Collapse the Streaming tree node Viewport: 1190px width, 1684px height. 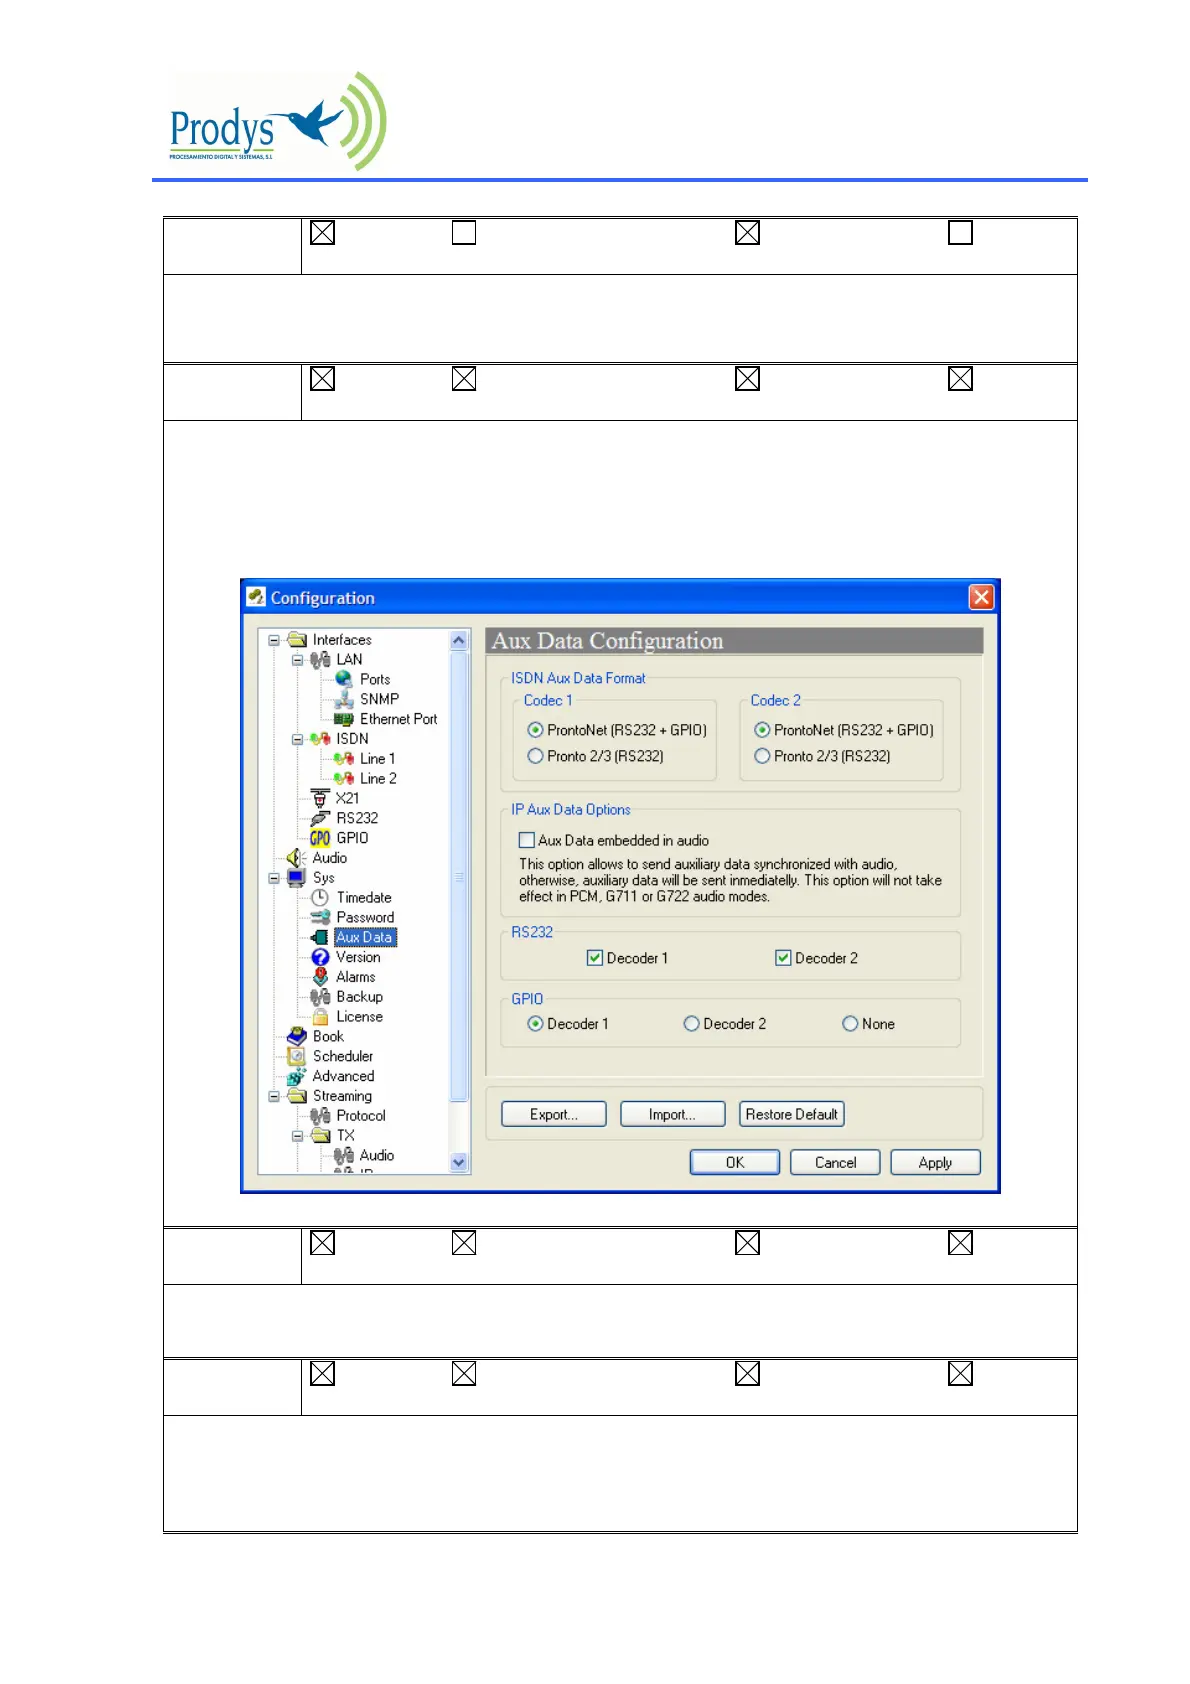[274, 1096]
